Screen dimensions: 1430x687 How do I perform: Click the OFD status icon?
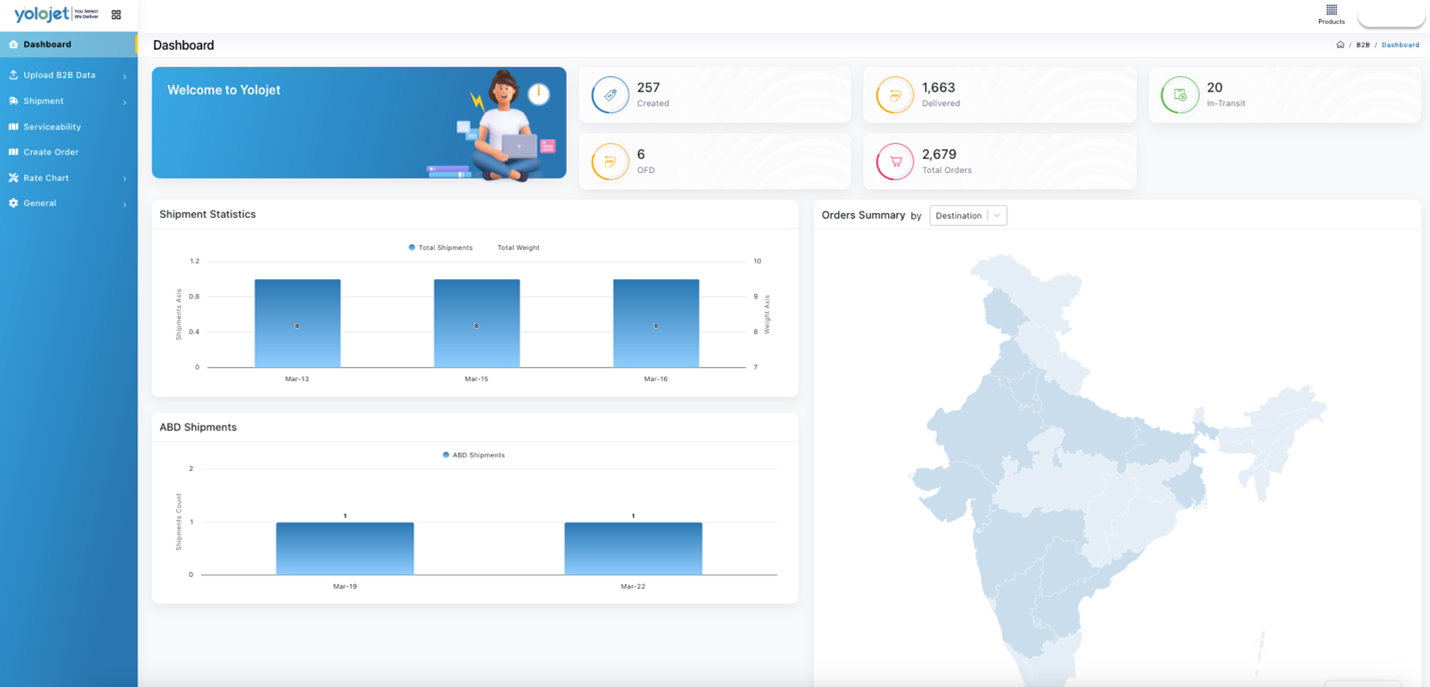click(x=610, y=162)
